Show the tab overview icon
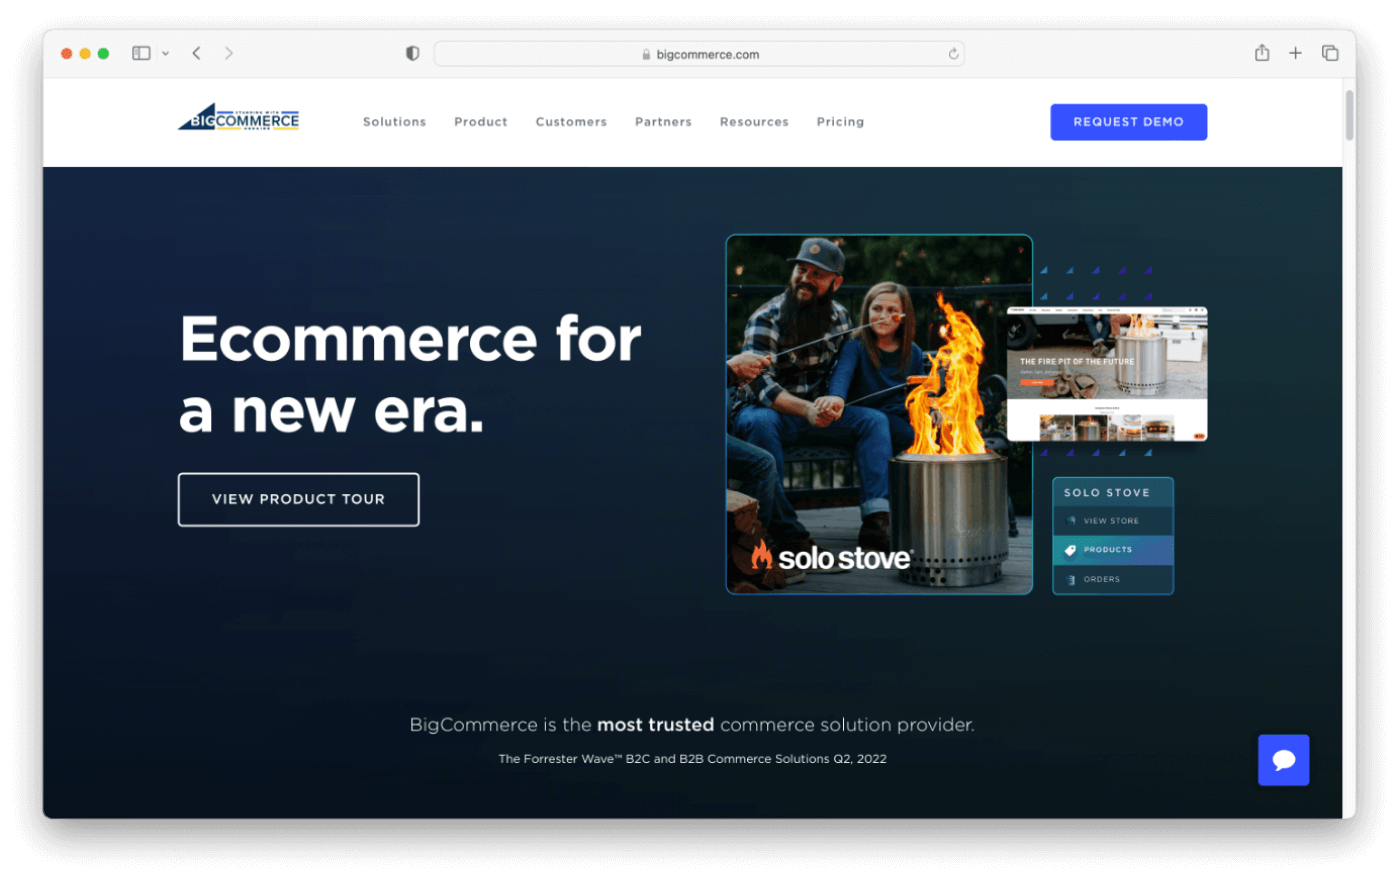Image resolution: width=1400 pixels, height=882 pixels. pos(1330,53)
